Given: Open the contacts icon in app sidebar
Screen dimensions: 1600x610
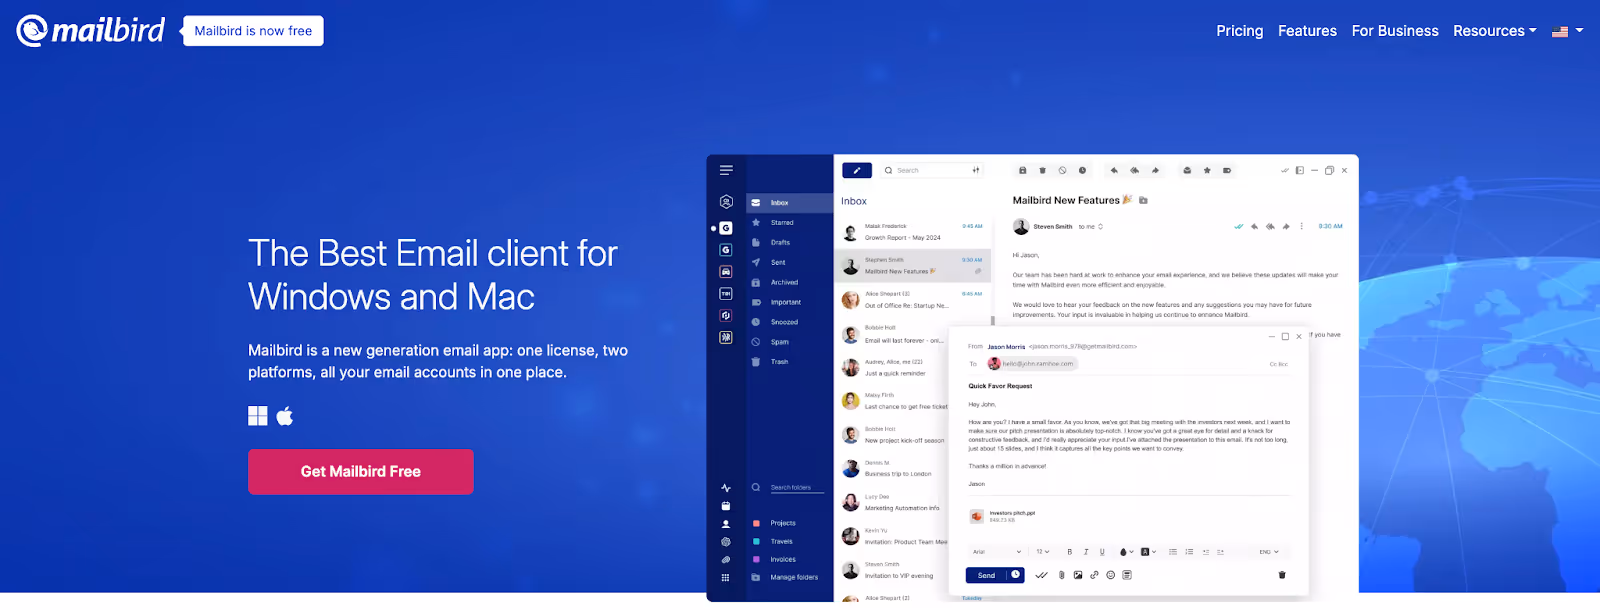Looking at the screenshot, I should 726,524.
